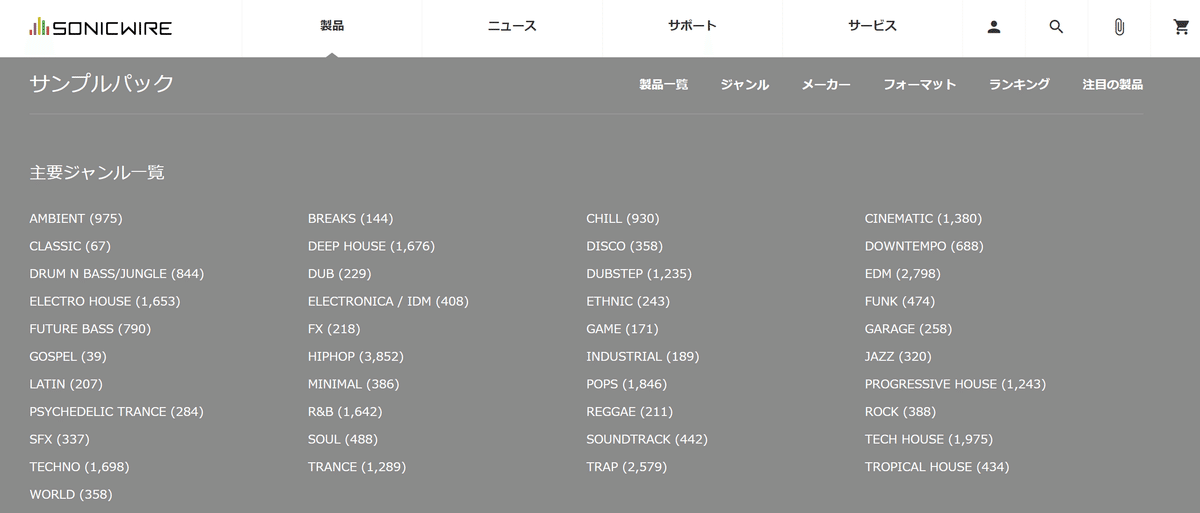Select the メーカー tab

click(x=826, y=85)
